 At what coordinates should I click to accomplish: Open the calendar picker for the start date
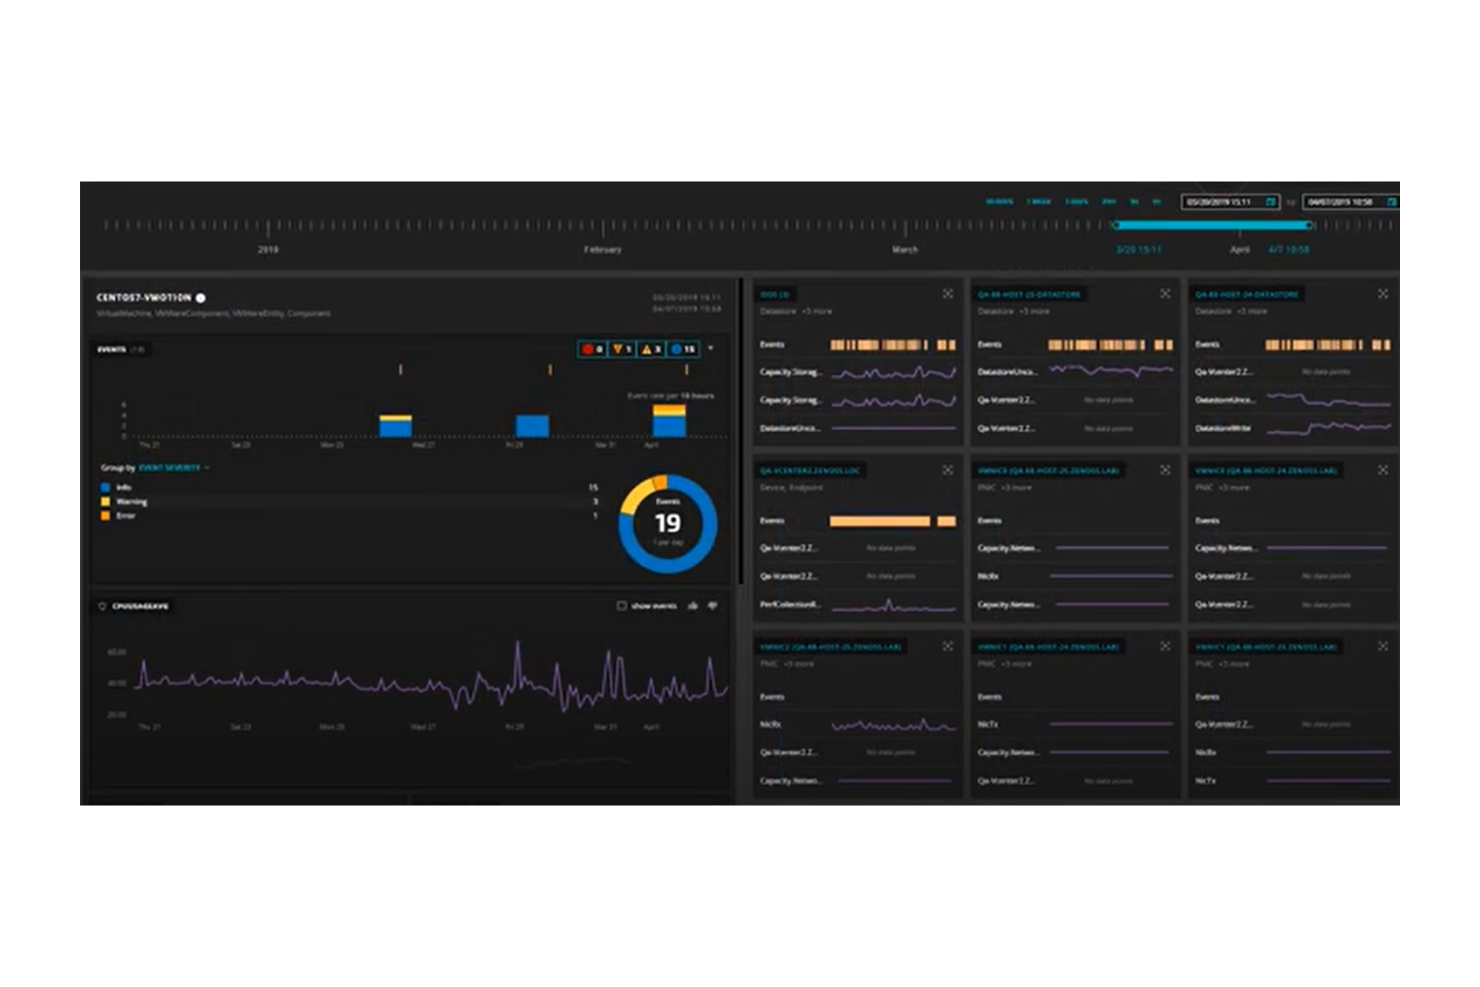[1270, 202]
